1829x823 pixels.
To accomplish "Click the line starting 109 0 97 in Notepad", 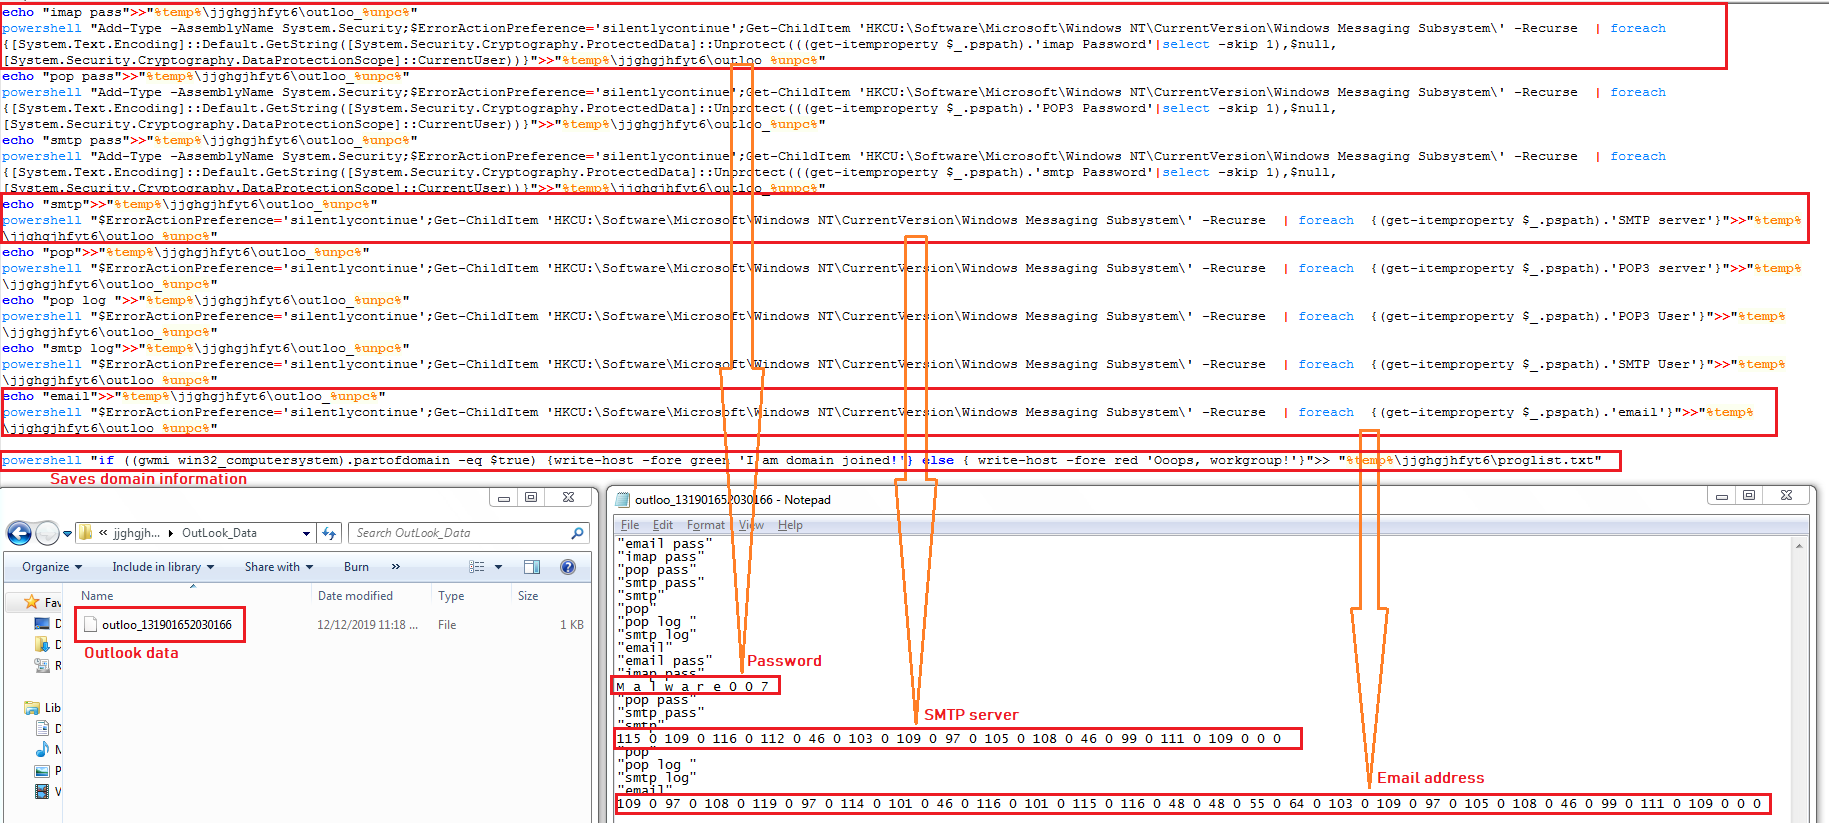I will coord(1189,803).
